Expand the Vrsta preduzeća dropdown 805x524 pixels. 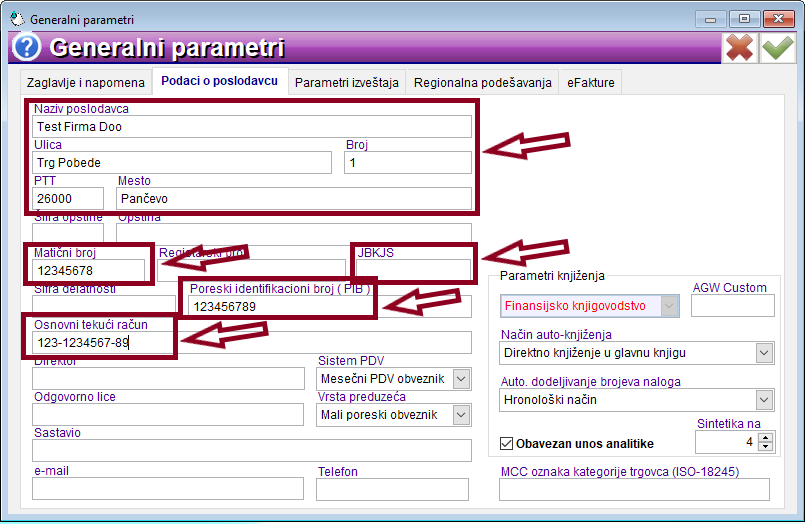(461, 415)
